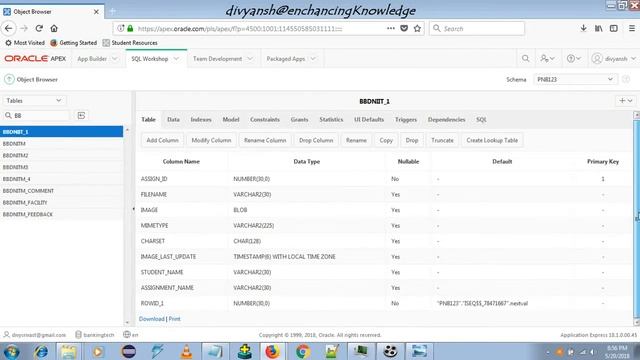The height and width of the screenshot is (360, 640).
Task: Open the Statistics tab
Action: click(x=331, y=120)
